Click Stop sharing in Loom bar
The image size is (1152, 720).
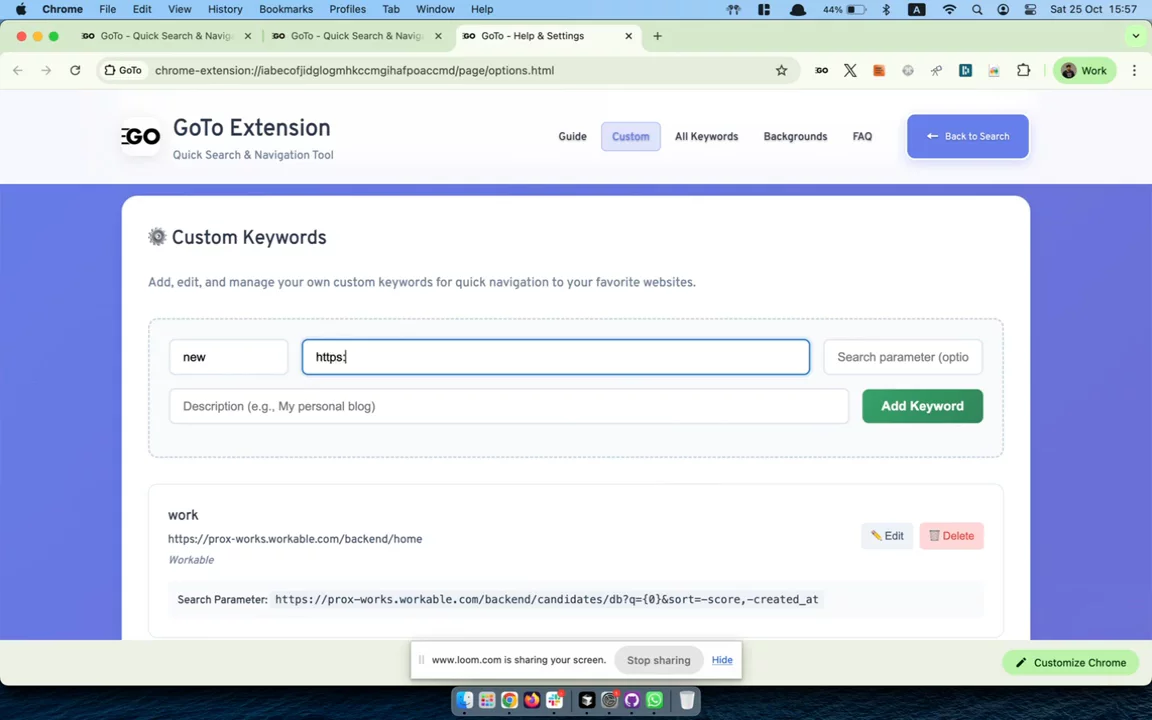pos(658,660)
